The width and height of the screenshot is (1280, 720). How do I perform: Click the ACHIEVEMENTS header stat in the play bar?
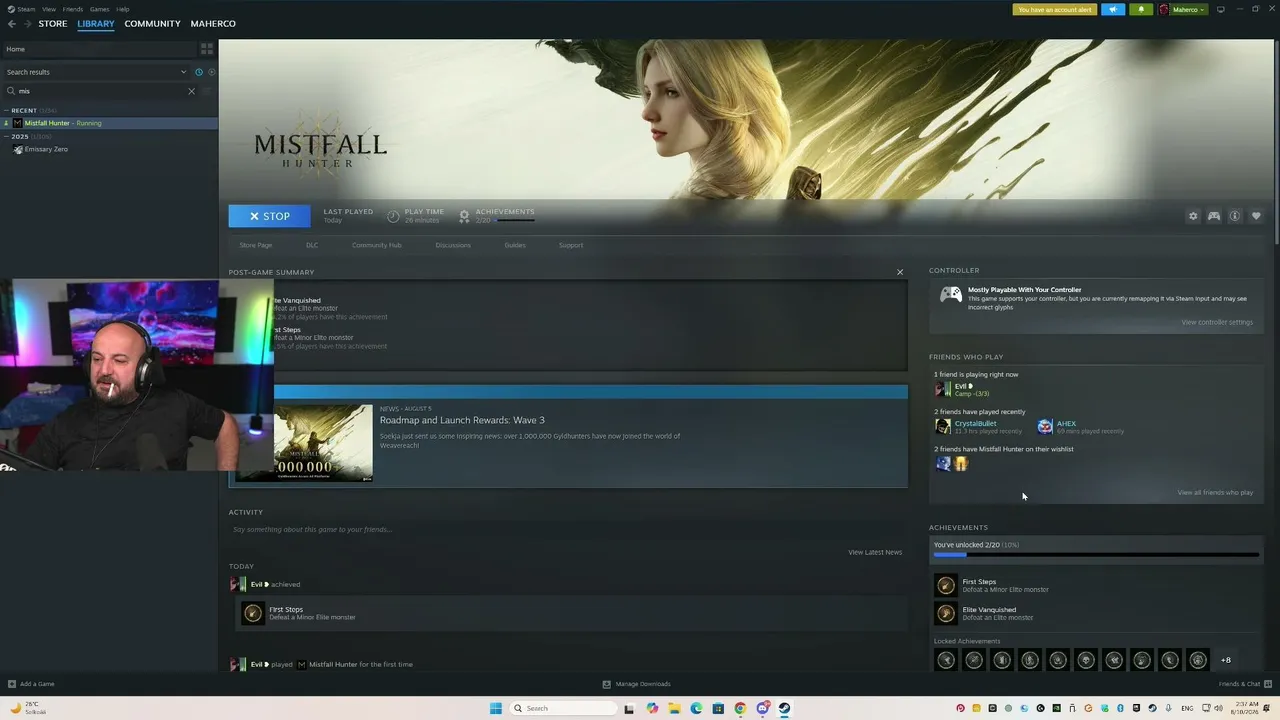[497, 216]
